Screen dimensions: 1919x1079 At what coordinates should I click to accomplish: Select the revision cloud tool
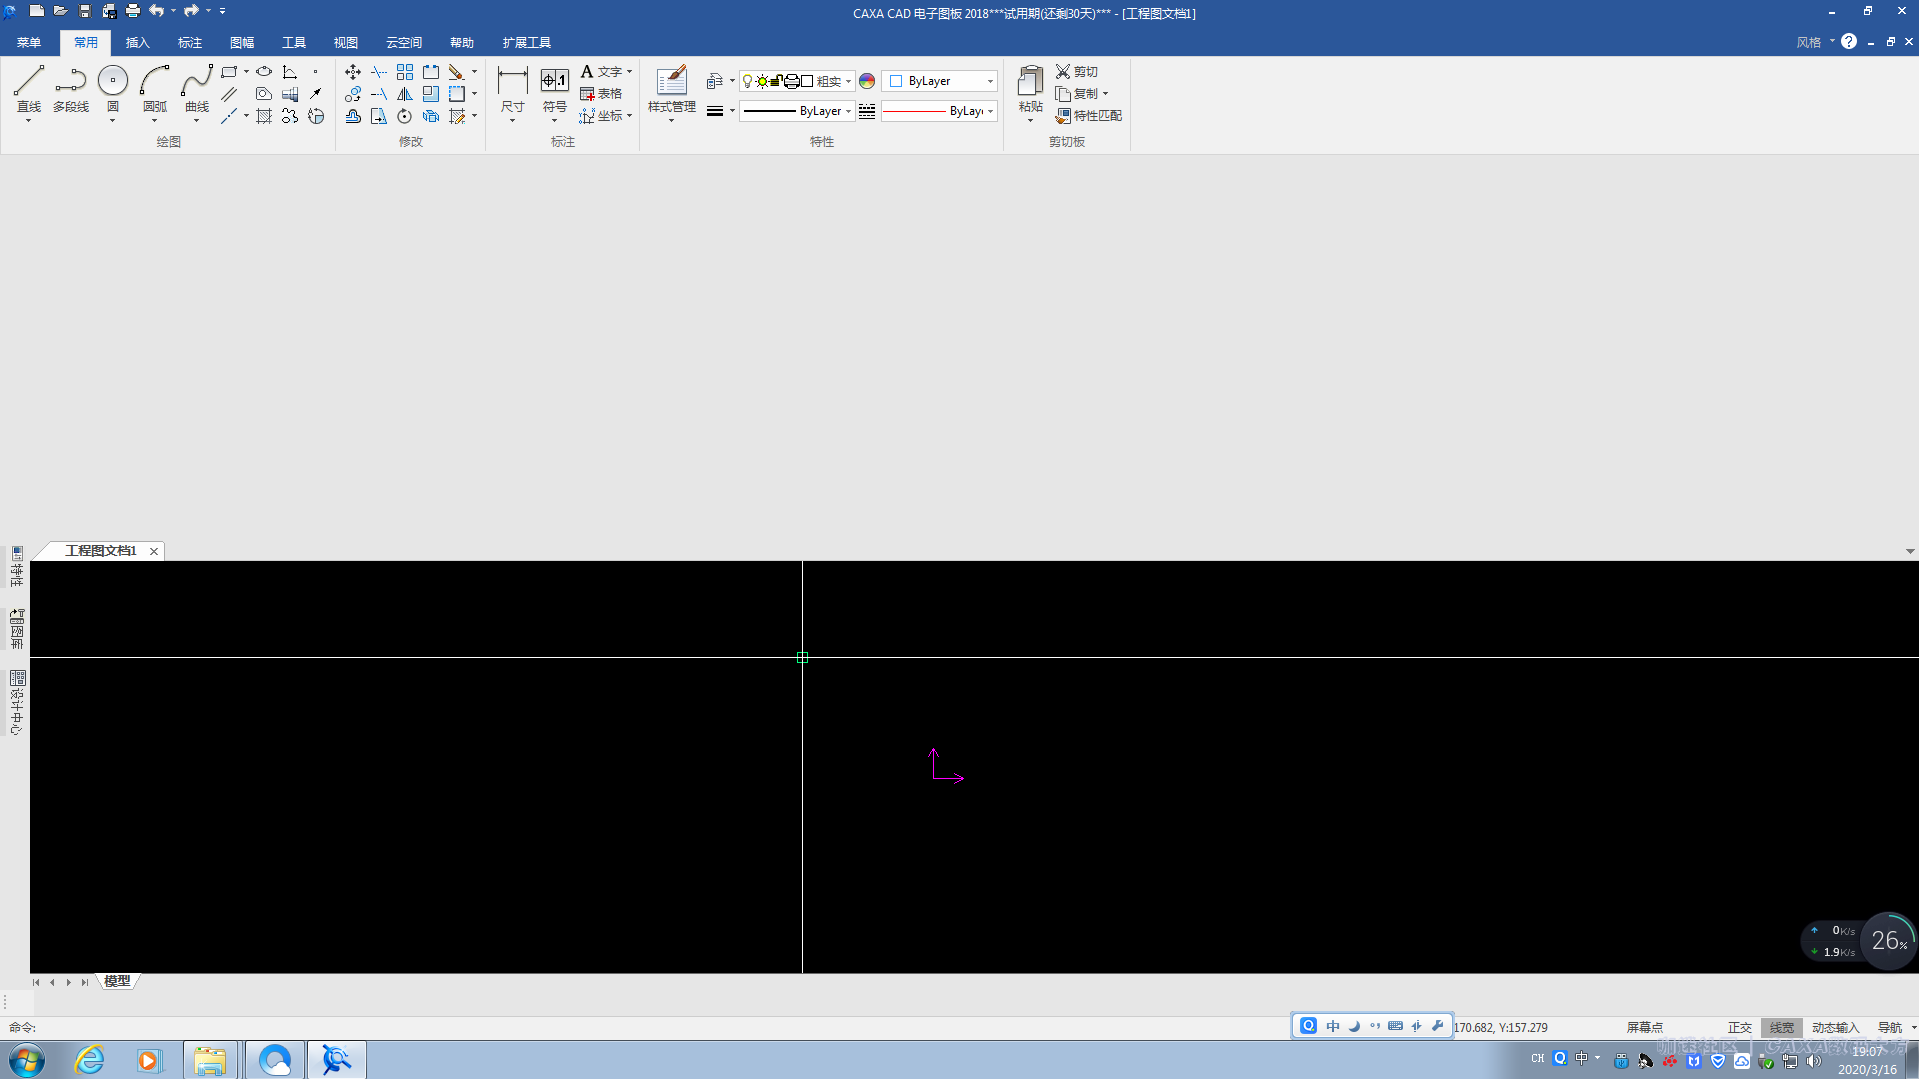(290, 116)
